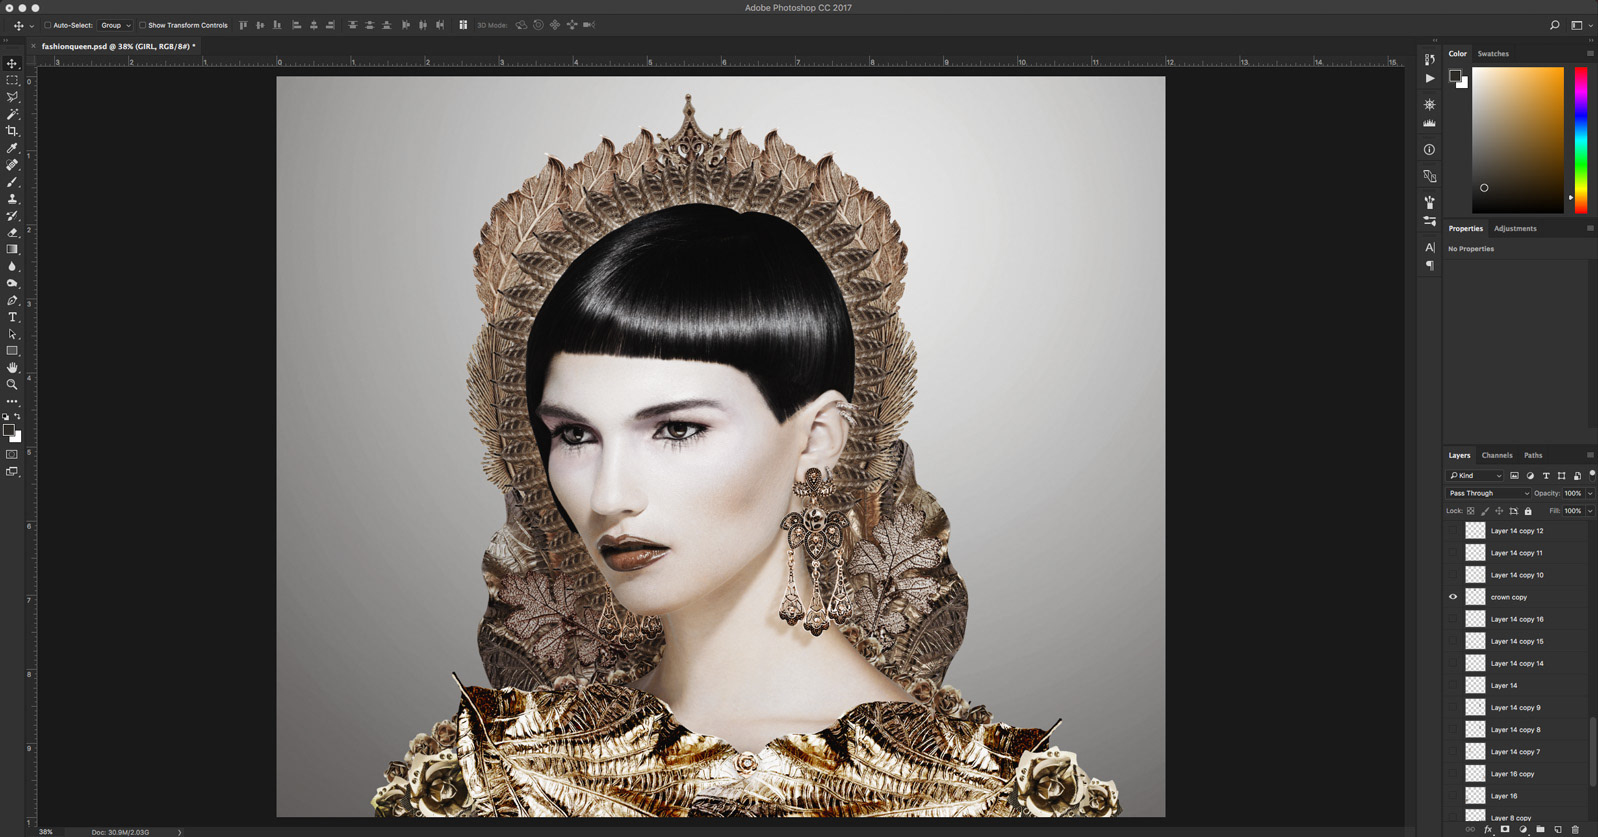Open the Move tool preset picker arrow
Image resolution: width=1598 pixels, height=837 pixels.
[31, 25]
